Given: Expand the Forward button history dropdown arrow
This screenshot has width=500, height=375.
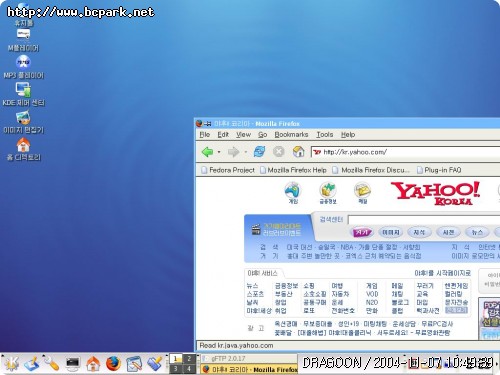Looking at the screenshot, I should [x=246, y=152].
